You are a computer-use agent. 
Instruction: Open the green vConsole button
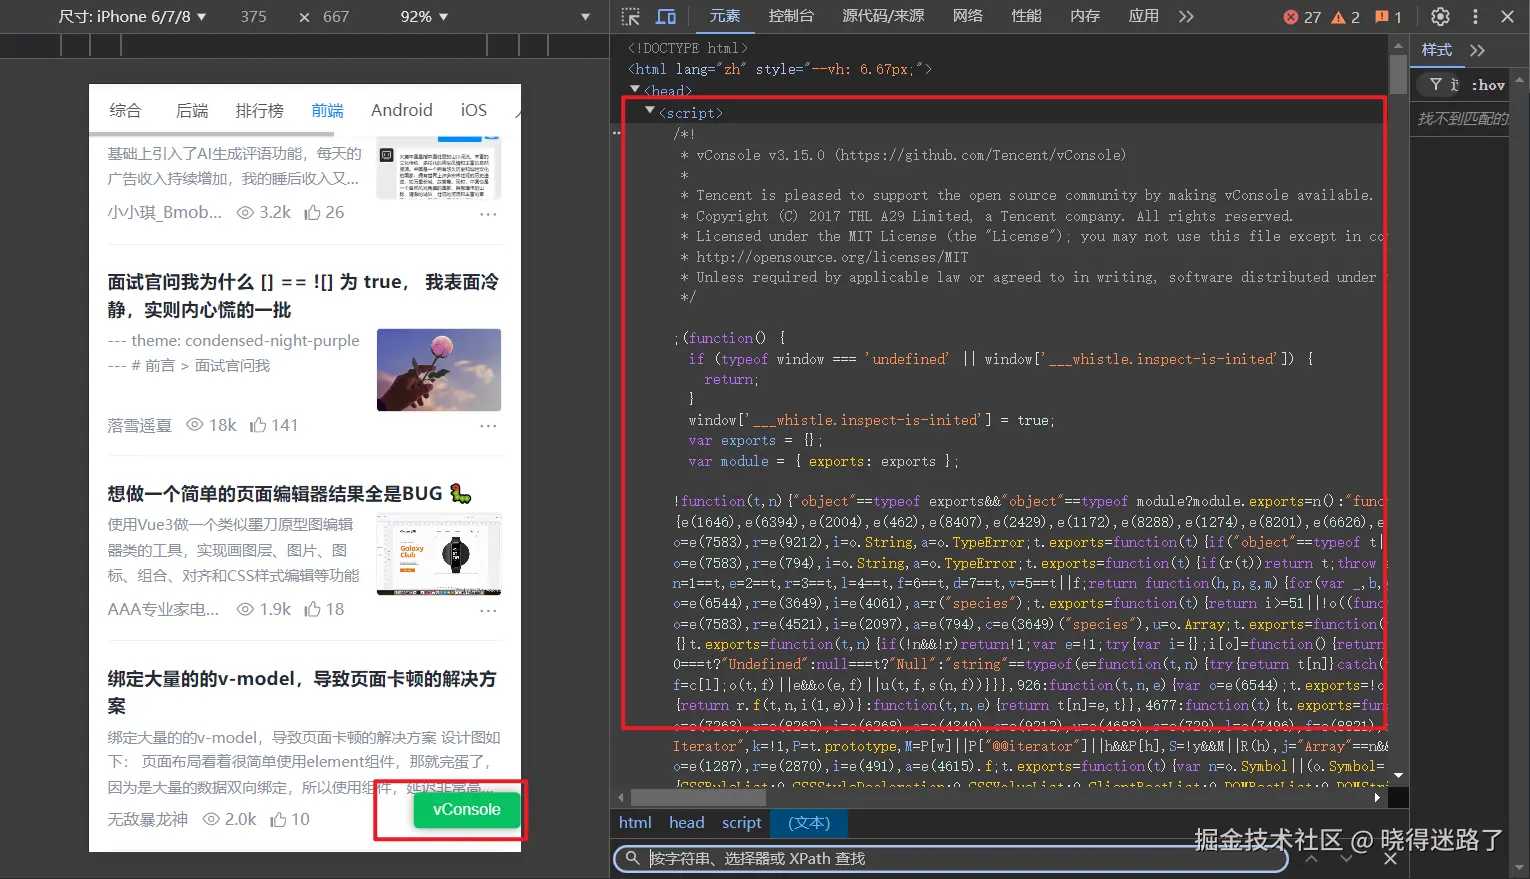point(467,810)
